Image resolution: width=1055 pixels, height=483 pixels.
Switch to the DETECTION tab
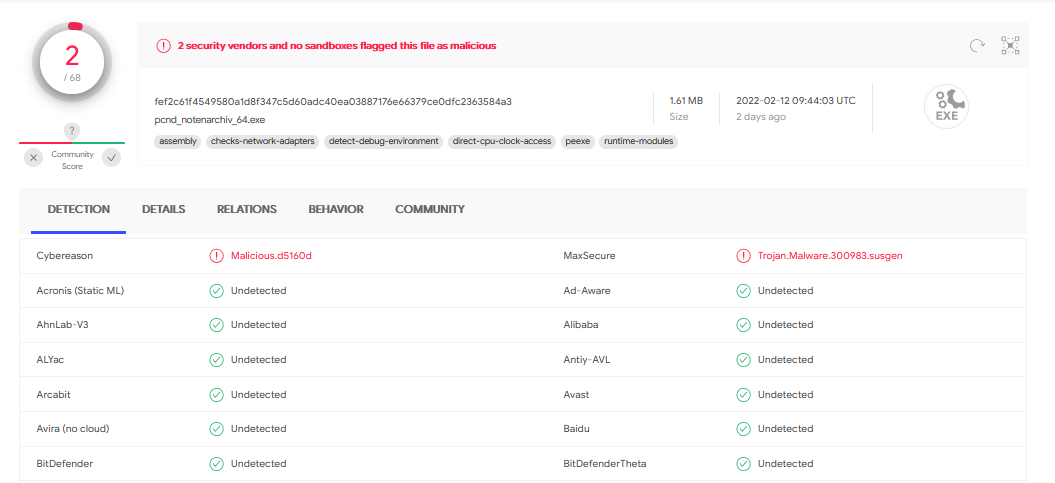tap(79, 209)
